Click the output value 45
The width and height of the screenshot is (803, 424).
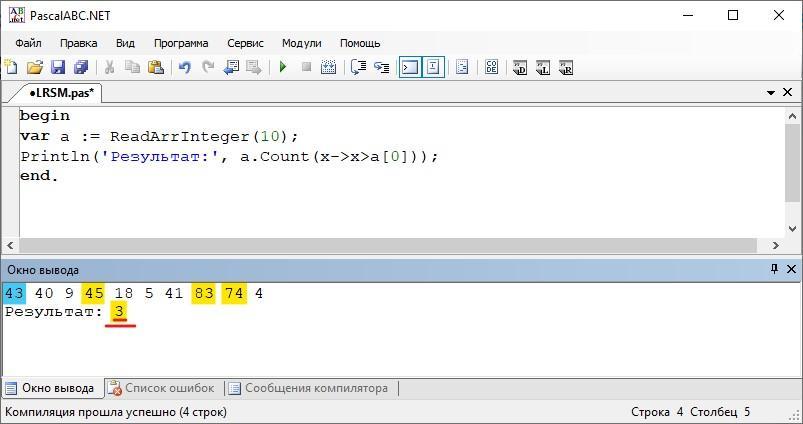[94, 293]
